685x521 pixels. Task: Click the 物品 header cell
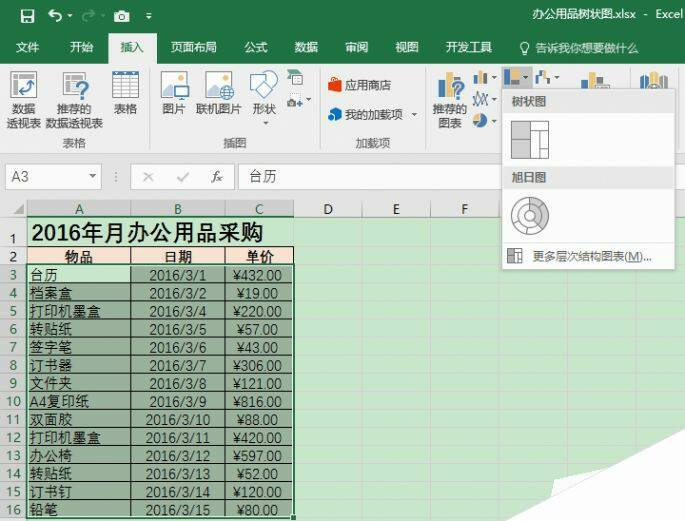tap(79, 256)
